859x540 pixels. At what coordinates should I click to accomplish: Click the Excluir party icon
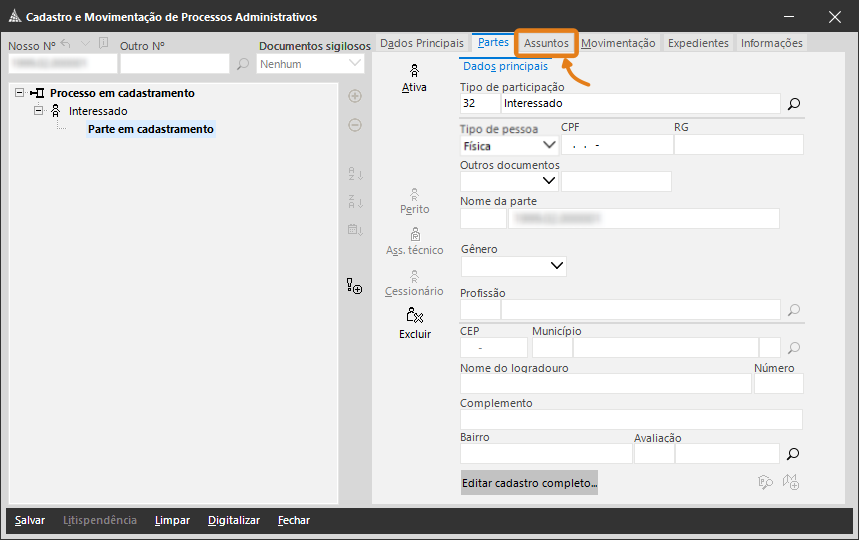(x=414, y=317)
